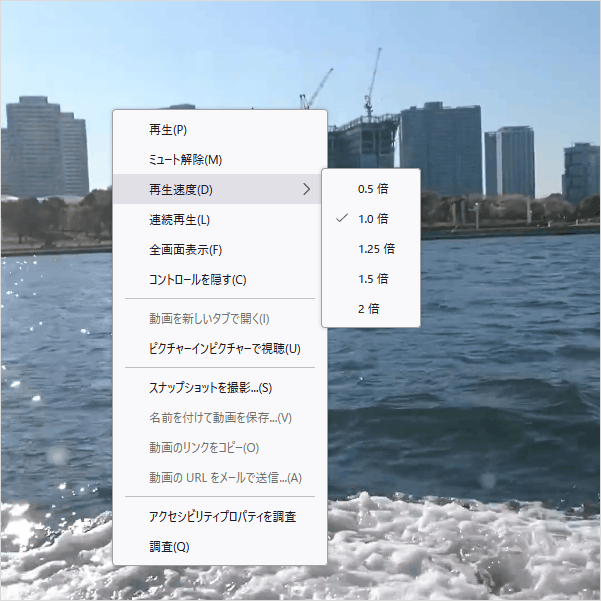
Task: Select アクセシビリティプロパティを調査
Action: point(220,517)
